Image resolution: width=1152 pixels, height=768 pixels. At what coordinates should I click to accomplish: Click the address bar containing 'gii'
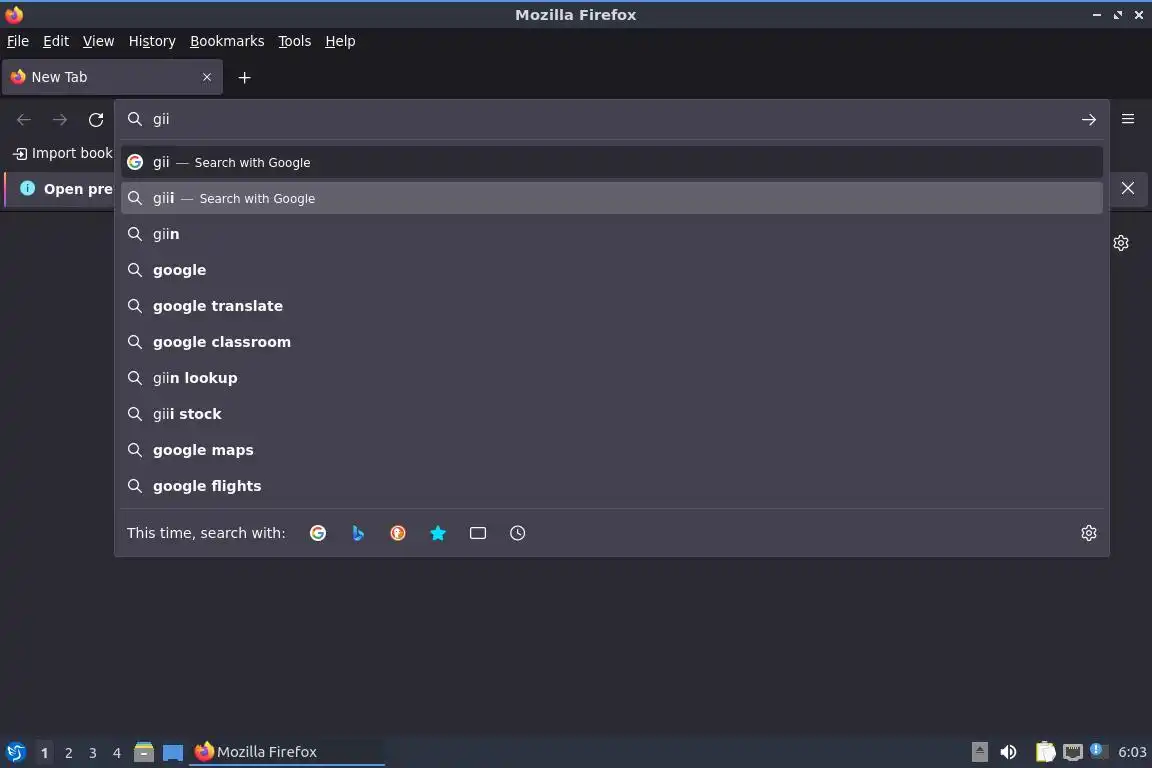pos(612,119)
